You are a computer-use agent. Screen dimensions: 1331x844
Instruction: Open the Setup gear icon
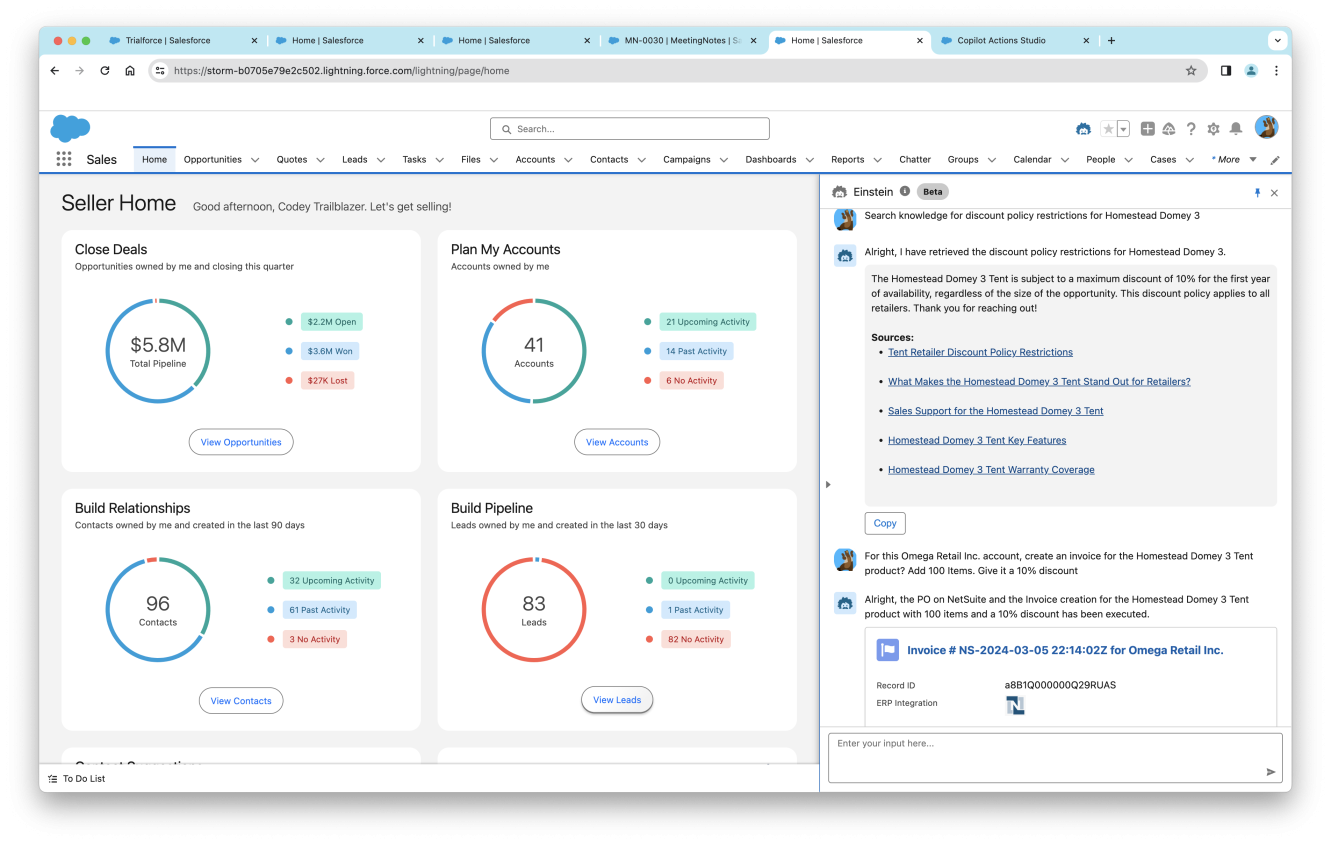[1213, 129]
